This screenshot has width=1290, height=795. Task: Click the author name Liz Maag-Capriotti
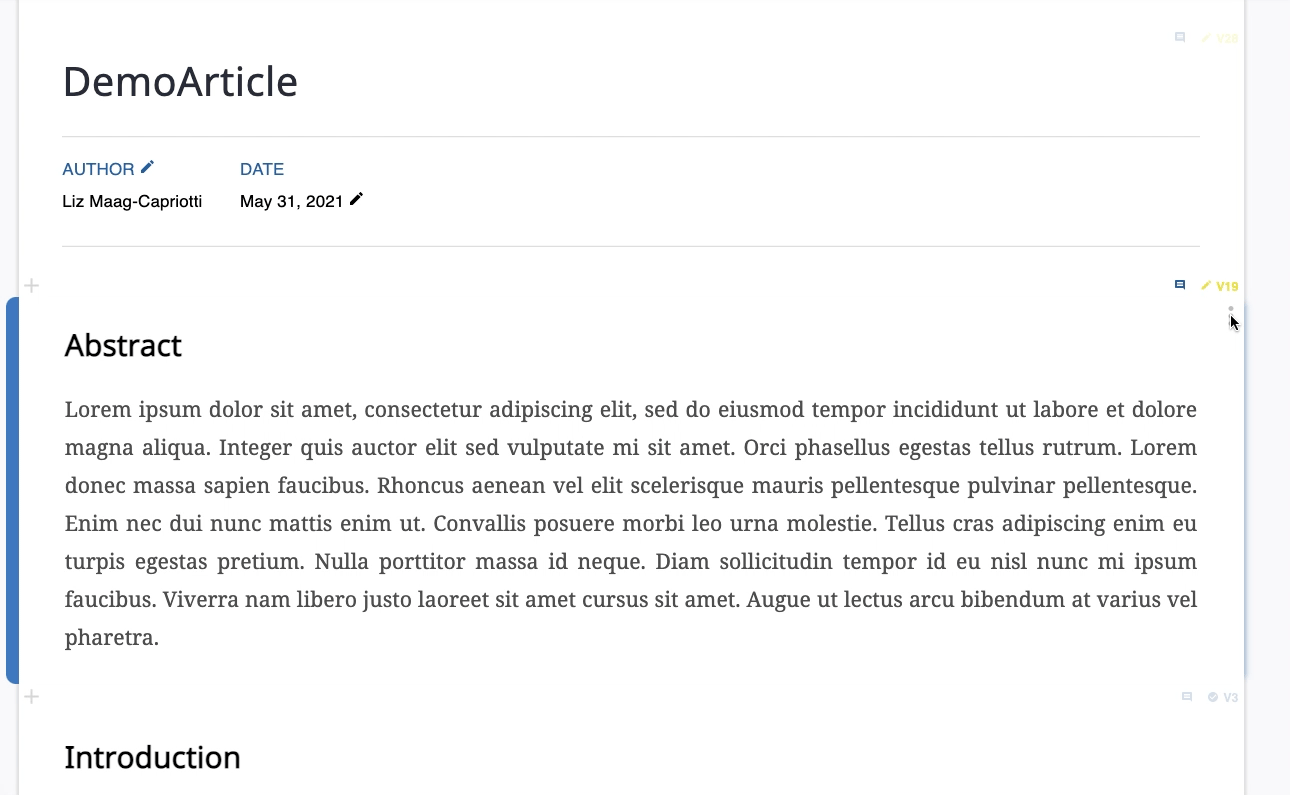tap(132, 201)
